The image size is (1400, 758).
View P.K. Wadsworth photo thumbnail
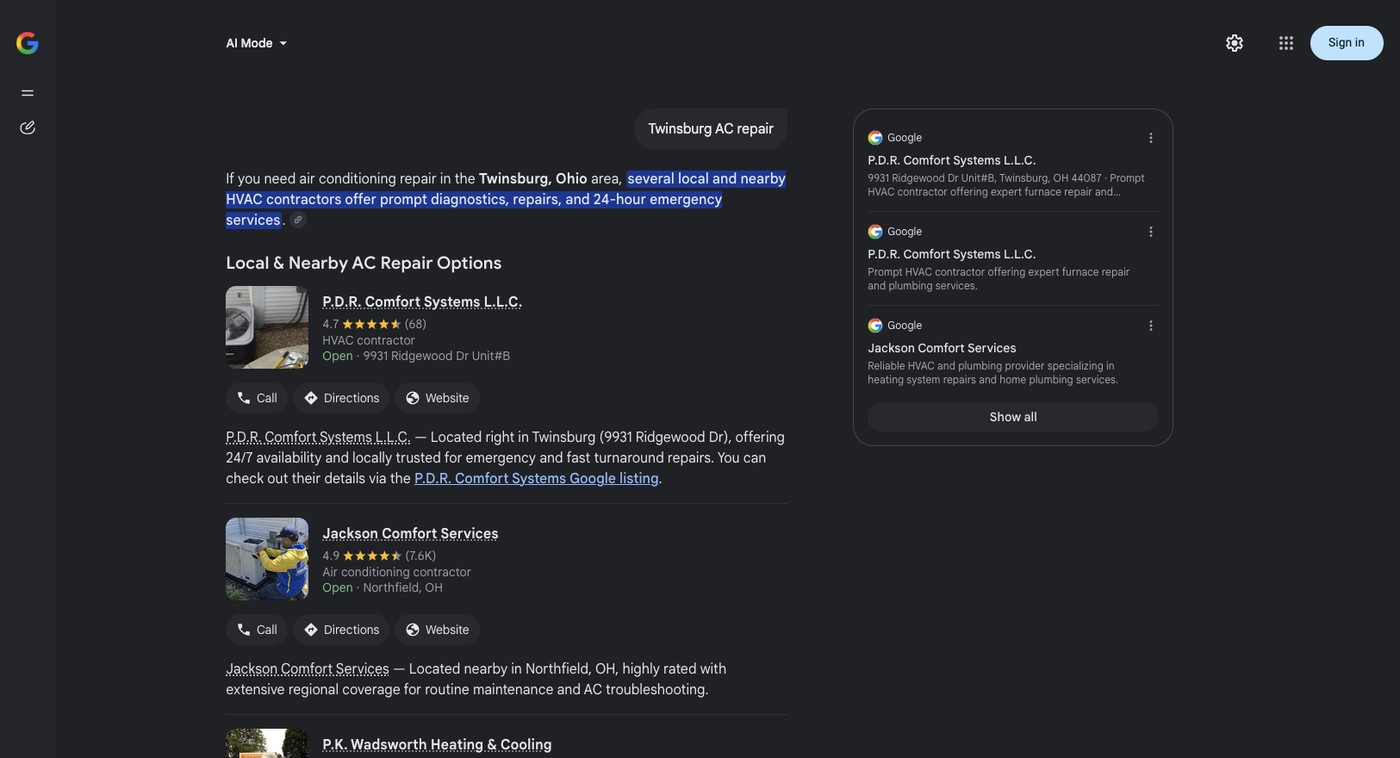click(x=267, y=743)
